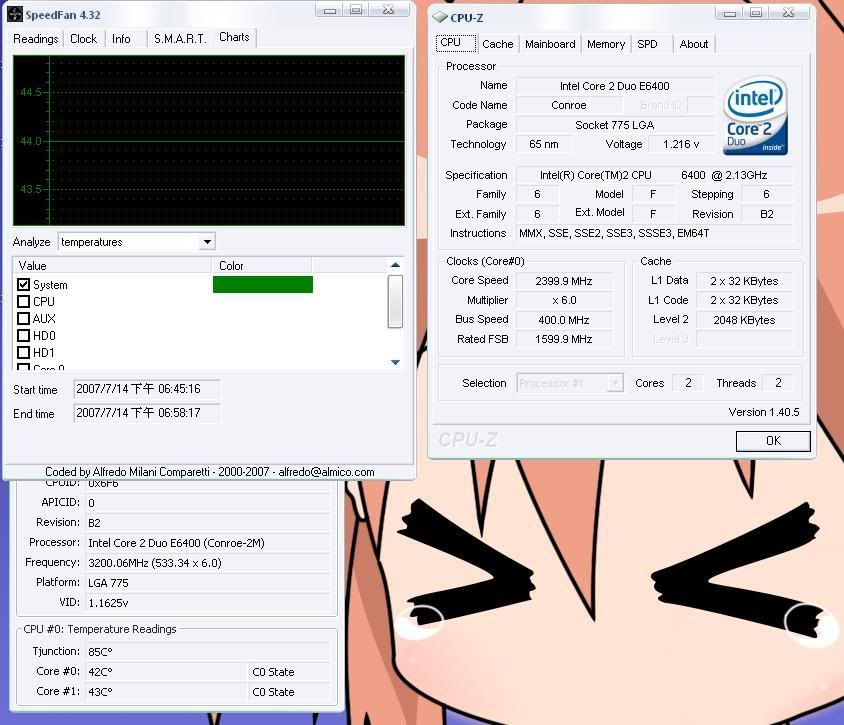The image size is (844, 725).
Task: Click the value list scrollbar thumb
Action: (x=395, y=301)
